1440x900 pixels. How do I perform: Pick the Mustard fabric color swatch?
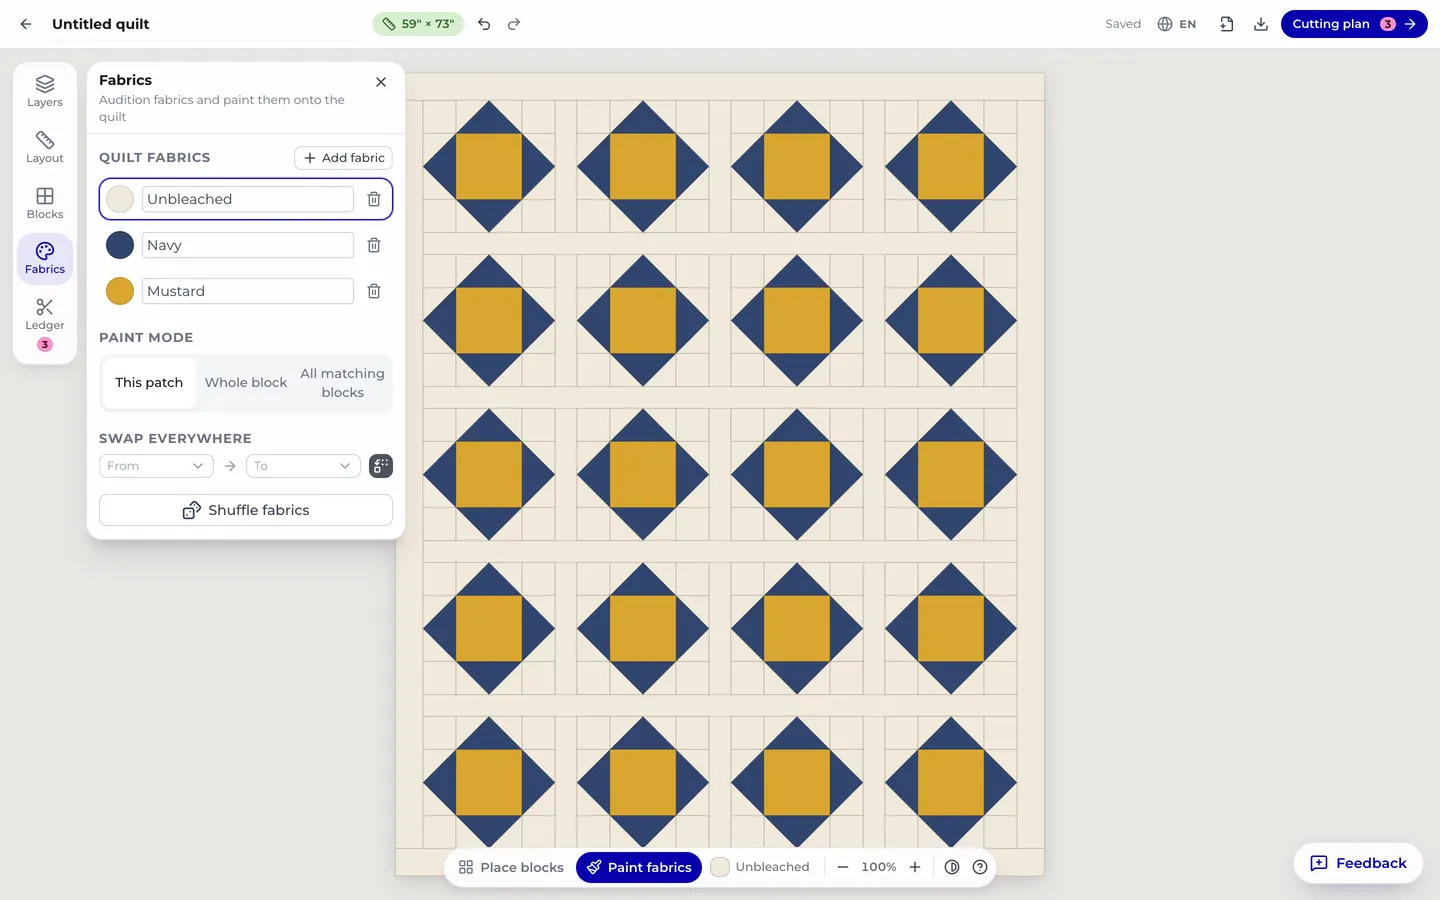click(120, 291)
